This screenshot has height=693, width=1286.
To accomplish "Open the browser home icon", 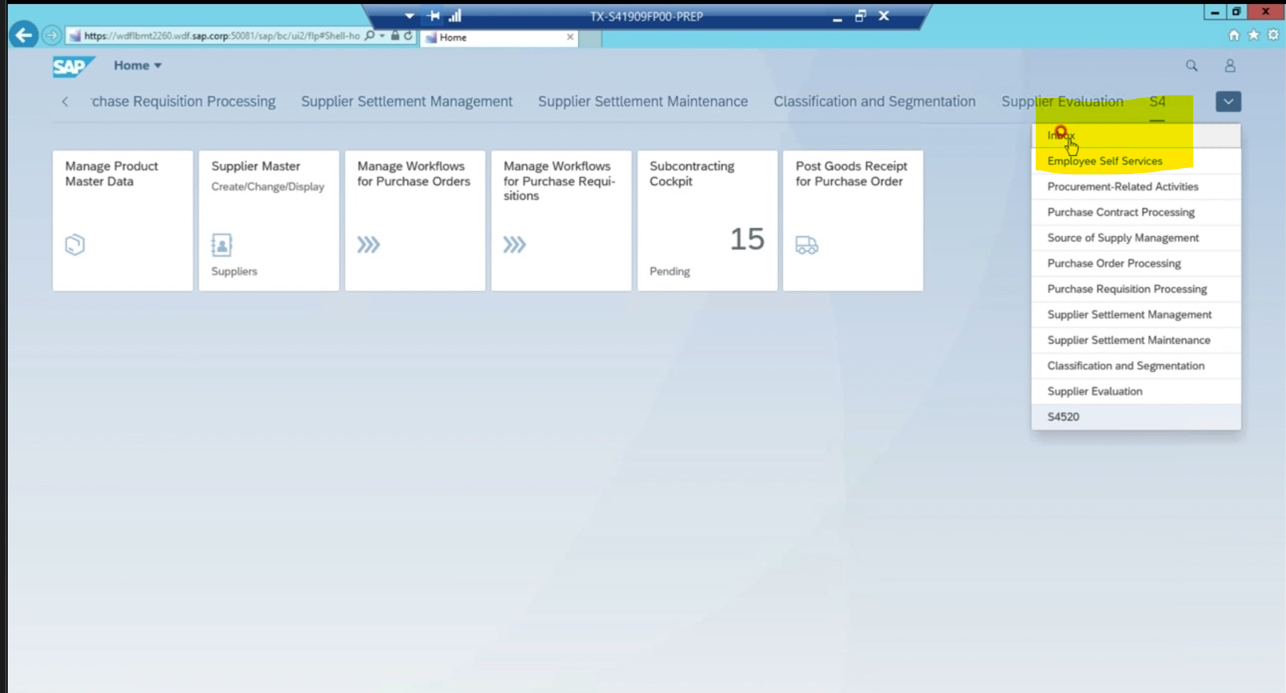I will [1233, 35].
